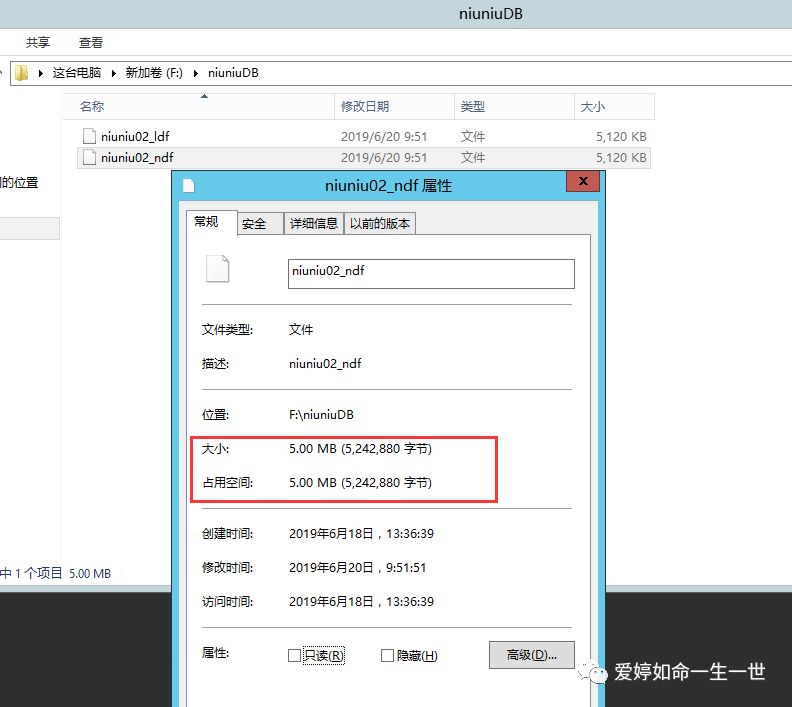Image resolution: width=792 pixels, height=707 pixels.
Task: Click the 5,120 KB size of niuniu02_ldf
Action: (x=621, y=136)
